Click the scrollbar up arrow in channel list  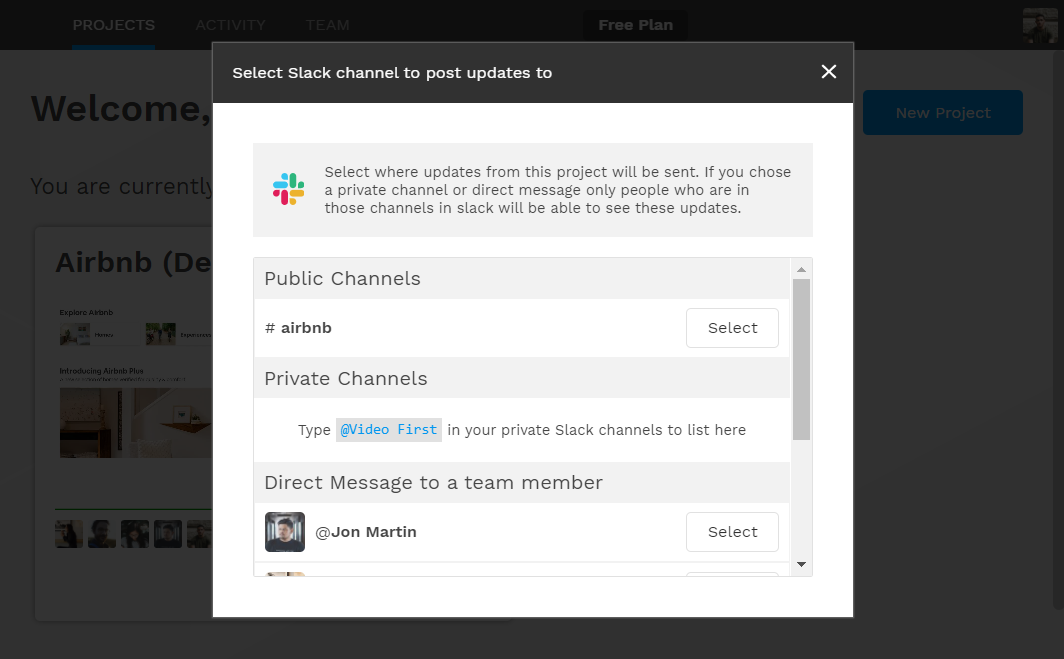(x=802, y=267)
